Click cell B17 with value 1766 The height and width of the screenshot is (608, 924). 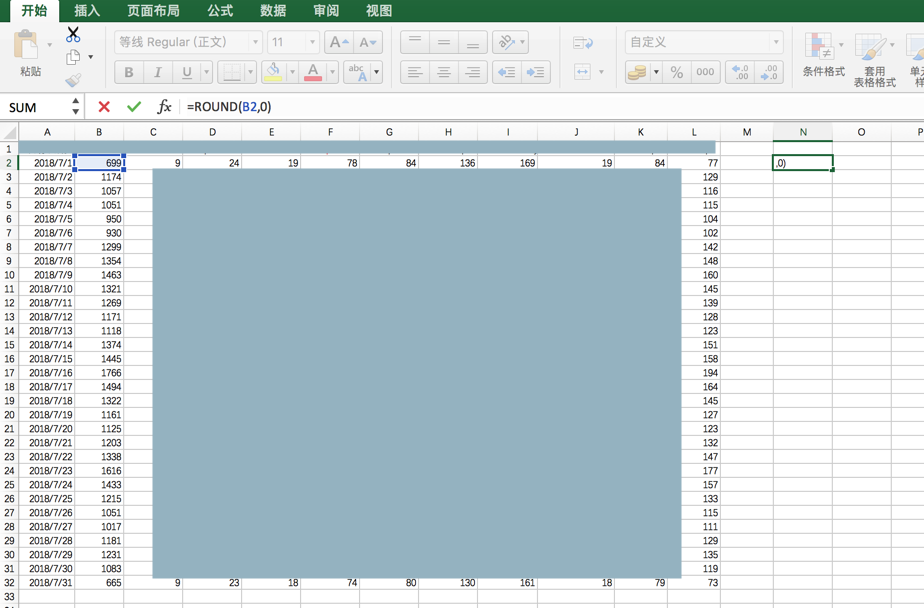tap(99, 373)
